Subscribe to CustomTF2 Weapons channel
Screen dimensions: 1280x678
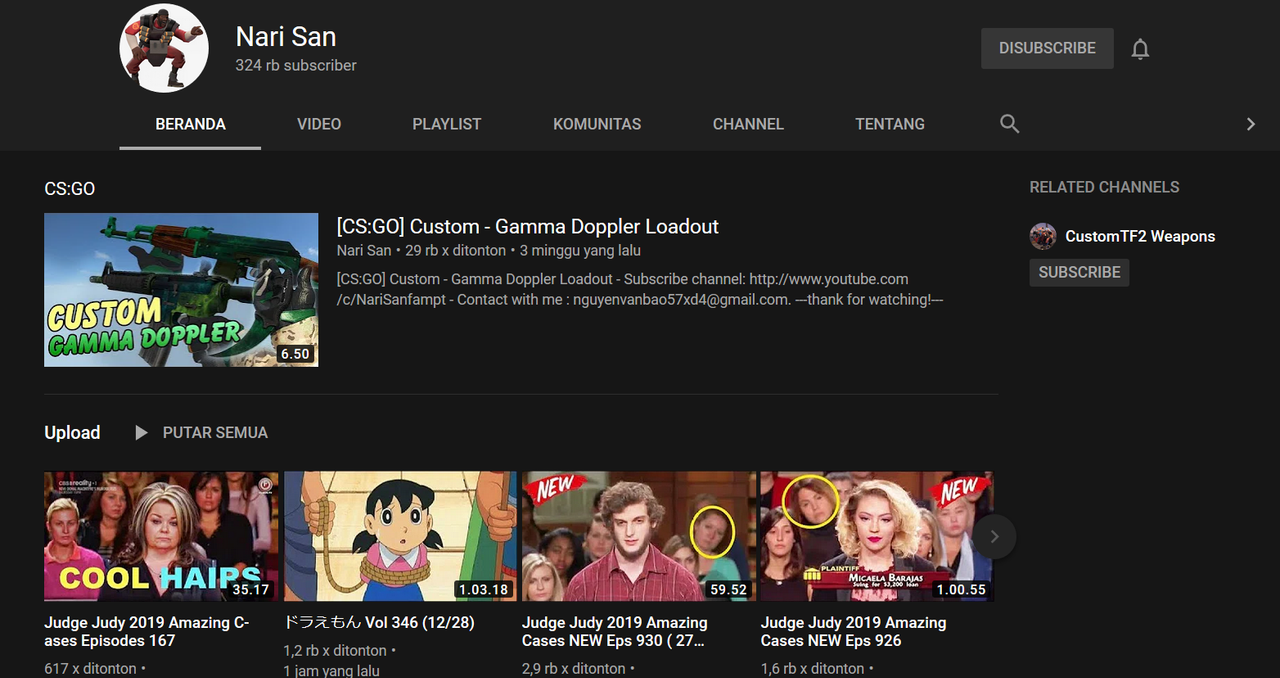click(x=1079, y=272)
